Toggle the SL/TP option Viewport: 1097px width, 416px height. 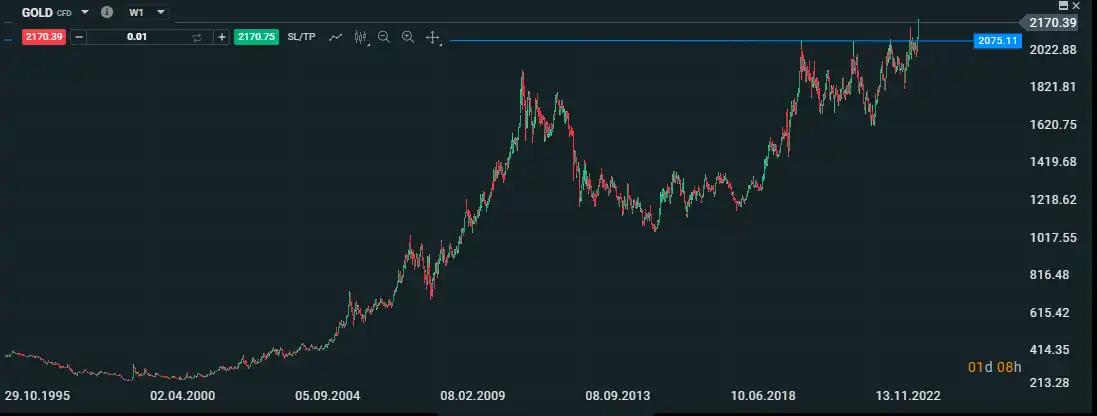[x=301, y=37]
